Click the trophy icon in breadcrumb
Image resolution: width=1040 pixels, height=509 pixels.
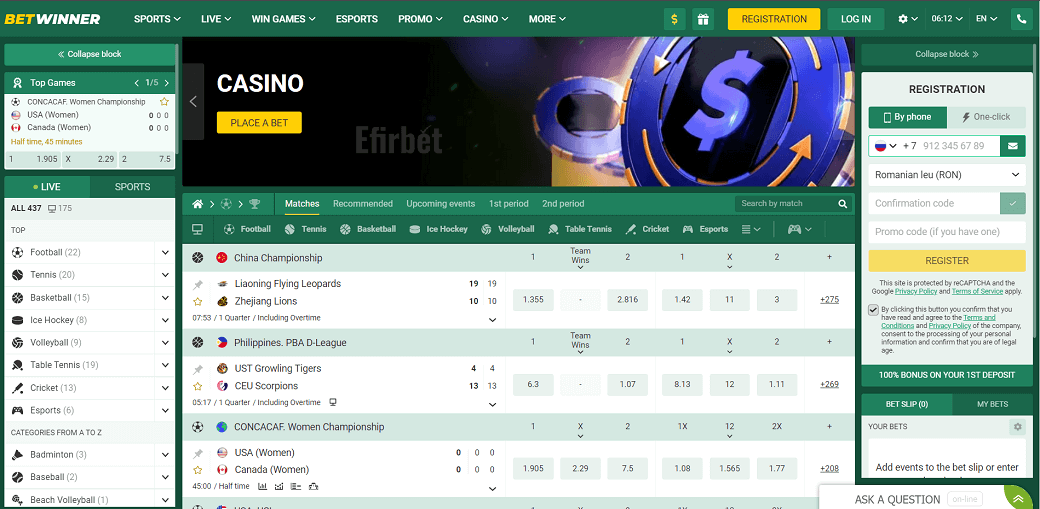(x=255, y=204)
